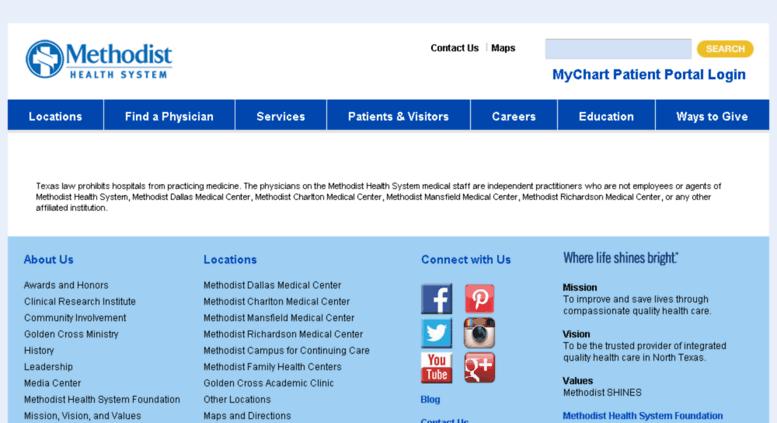The image size is (777, 423).
Task: Open the Maps and Directions link
Action: [x=247, y=416]
